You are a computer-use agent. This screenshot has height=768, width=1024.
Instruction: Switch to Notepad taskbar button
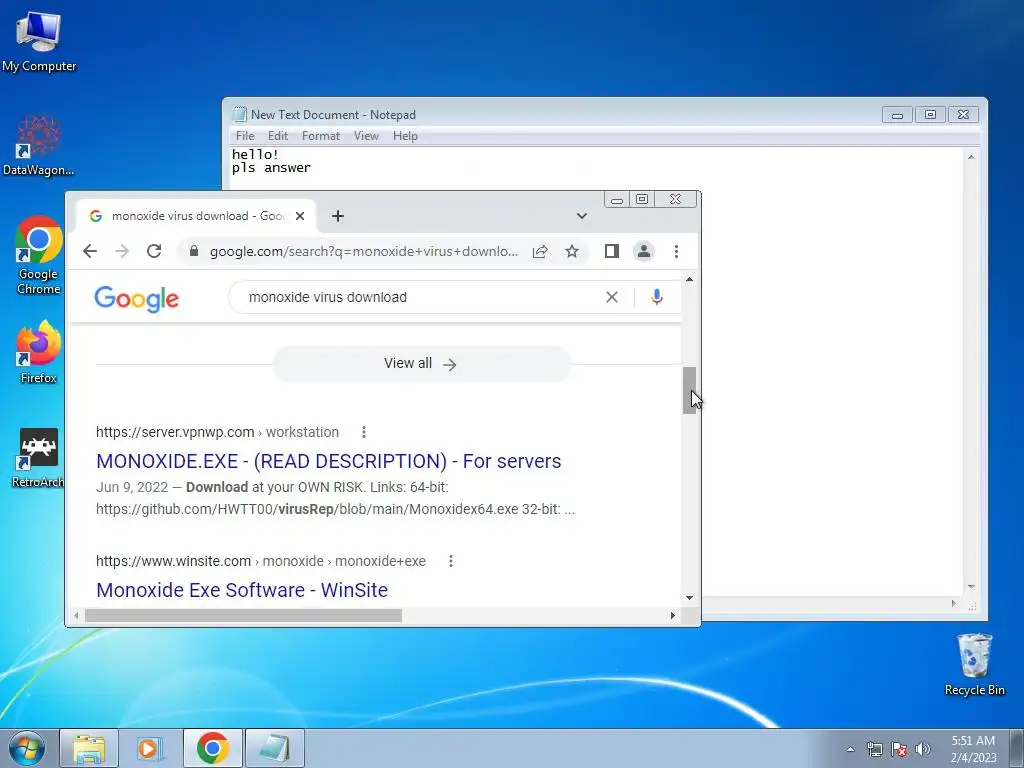(274, 748)
